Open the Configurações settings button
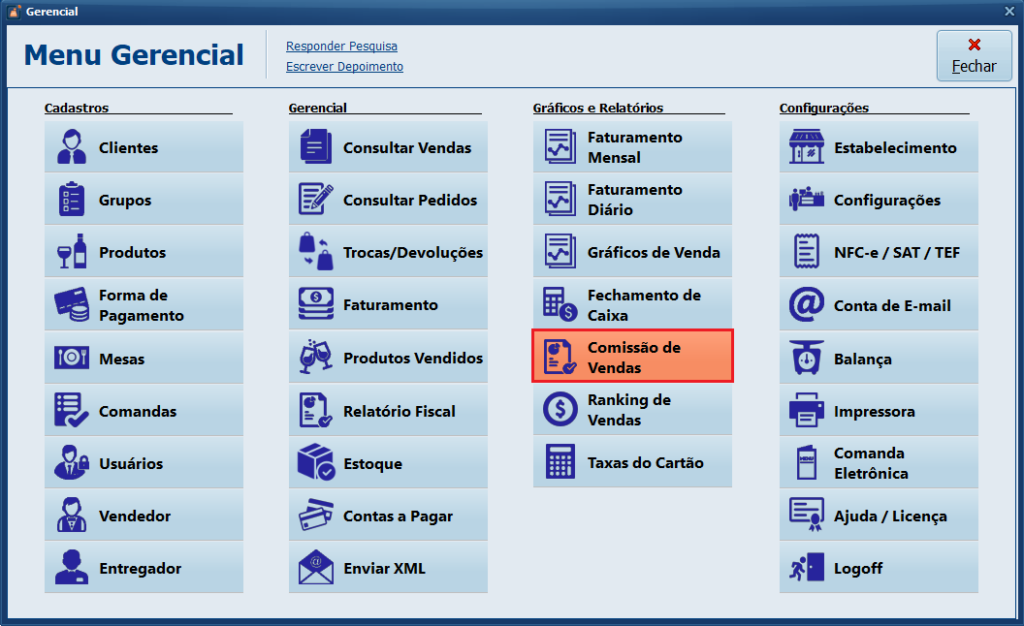1024x626 pixels. click(878, 199)
